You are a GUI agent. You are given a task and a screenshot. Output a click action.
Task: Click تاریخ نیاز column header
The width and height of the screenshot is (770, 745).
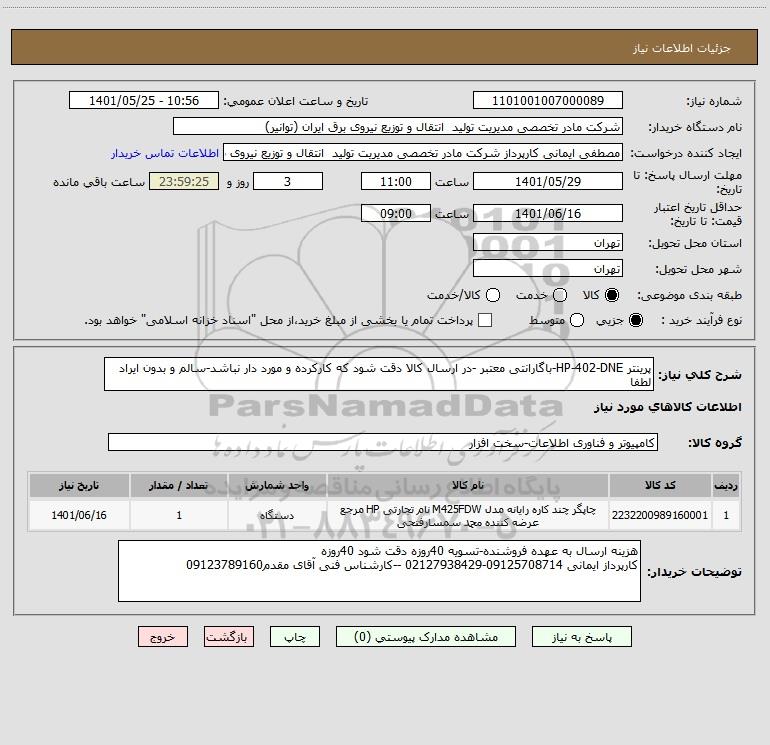79,485
